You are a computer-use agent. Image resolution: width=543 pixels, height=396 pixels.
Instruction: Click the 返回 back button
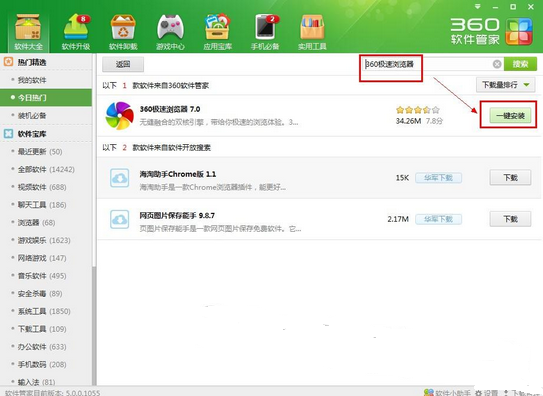coord(123,64)
